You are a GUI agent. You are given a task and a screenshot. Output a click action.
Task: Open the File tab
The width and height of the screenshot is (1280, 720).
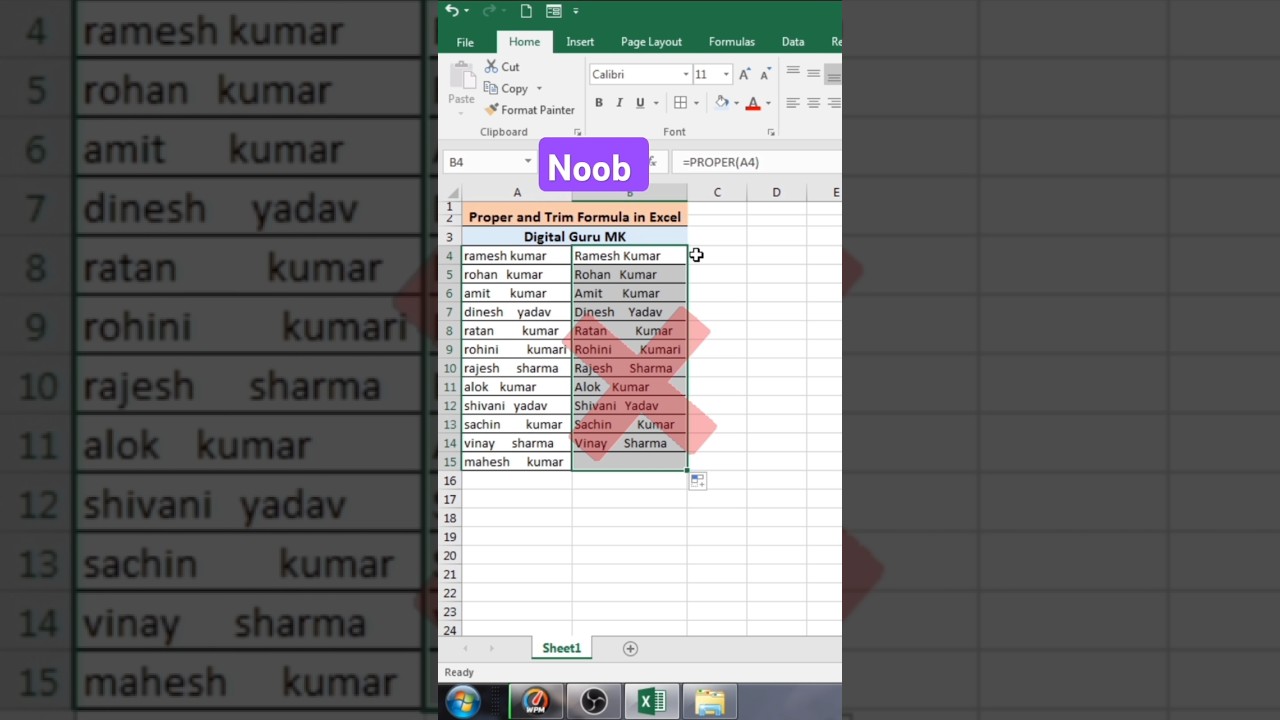[x=465, y=42]
